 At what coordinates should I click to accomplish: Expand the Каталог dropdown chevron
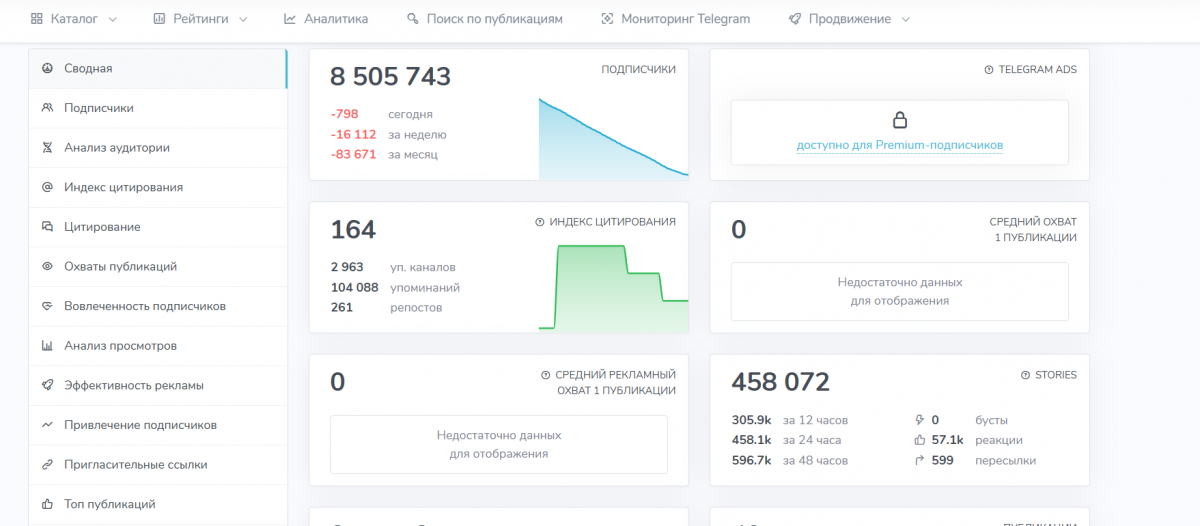[x=112, y=19]
